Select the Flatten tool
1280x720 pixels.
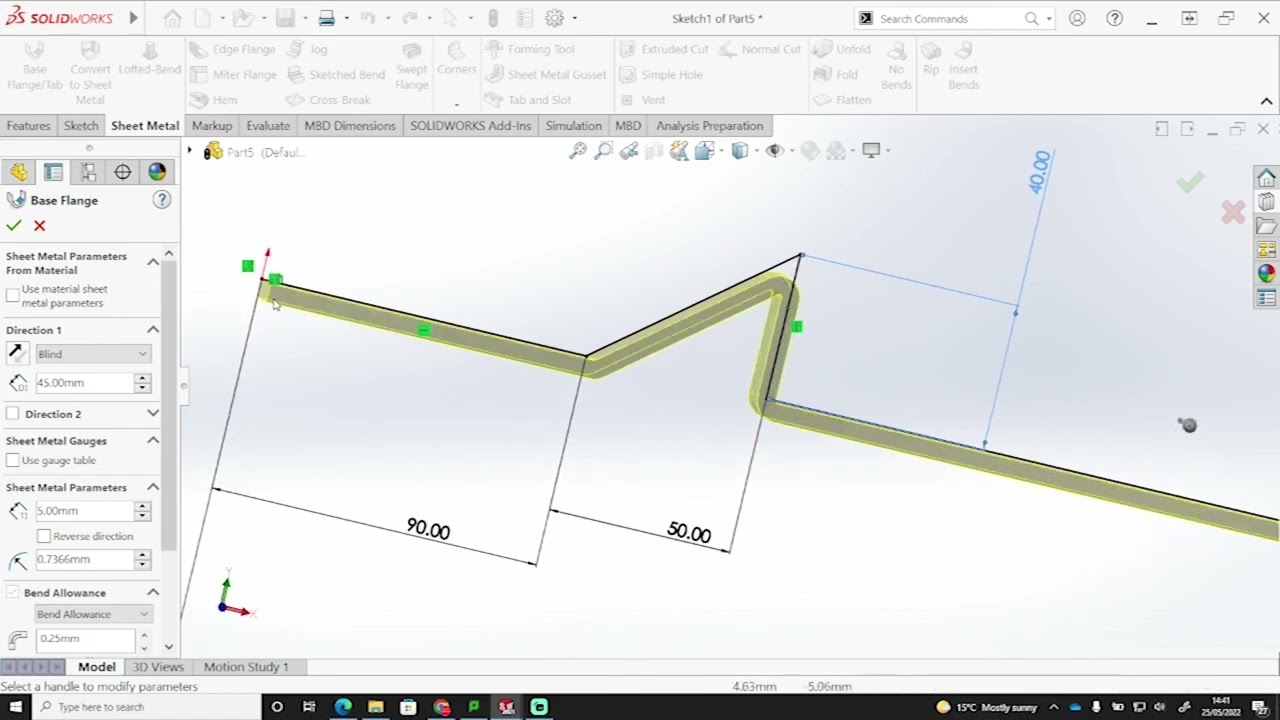(x=842, y=100)
